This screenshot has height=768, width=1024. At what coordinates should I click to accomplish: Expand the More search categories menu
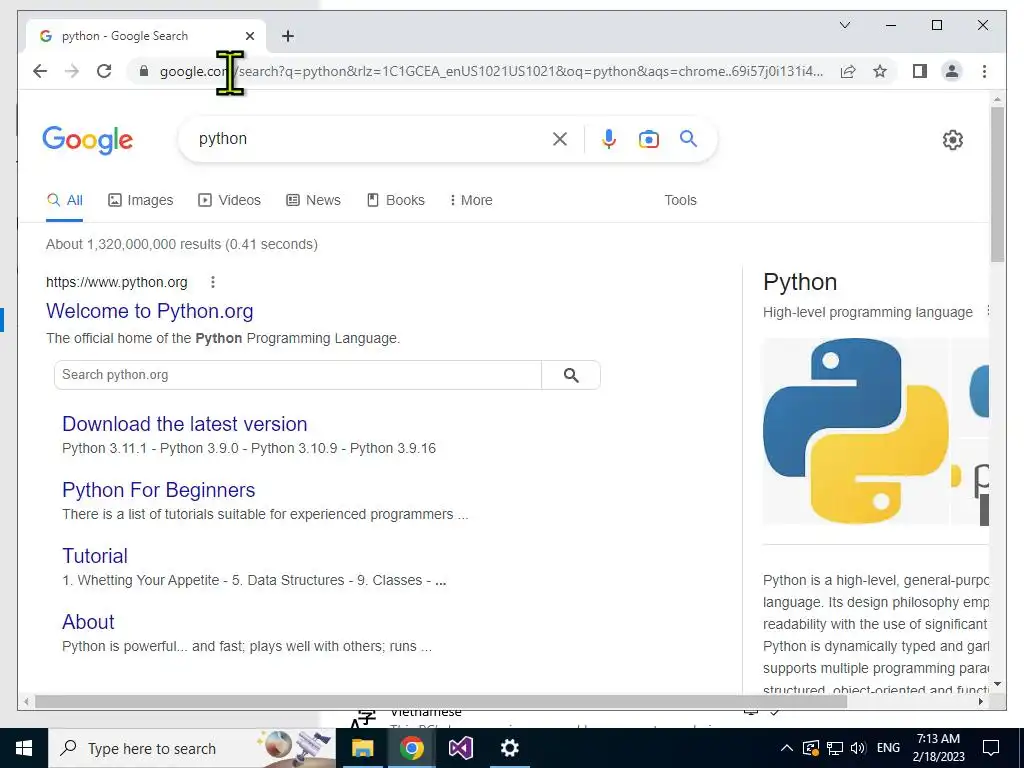[471, 200]
